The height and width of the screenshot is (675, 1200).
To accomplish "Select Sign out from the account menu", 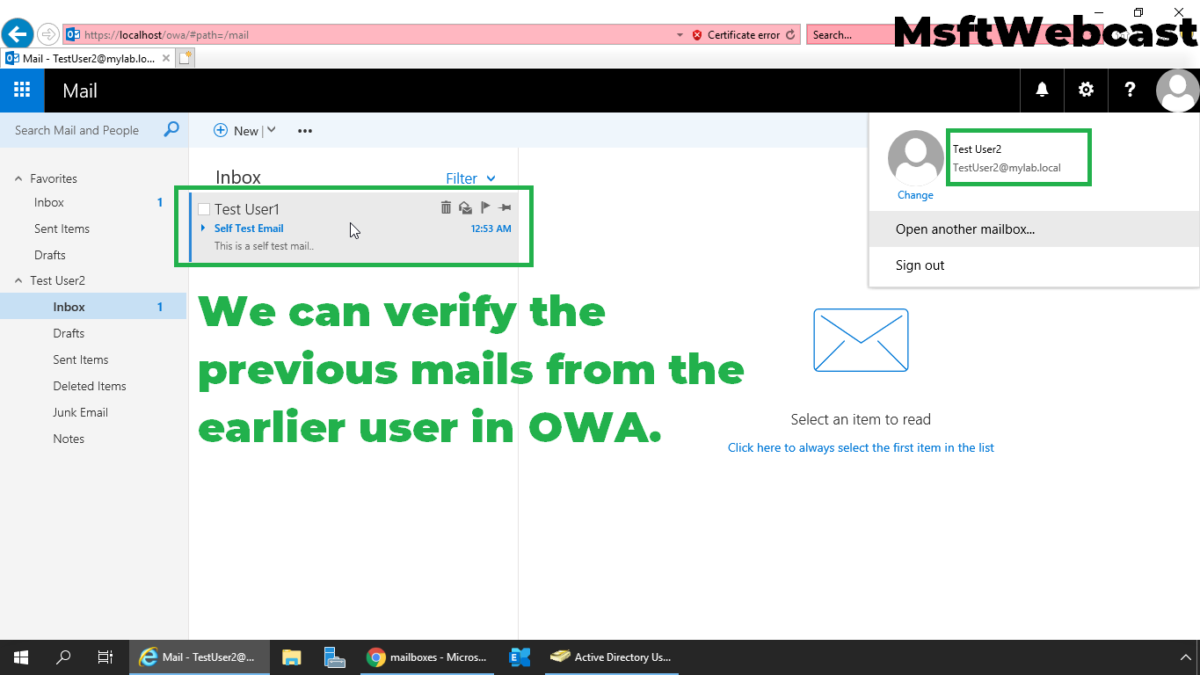I will 917,265.
